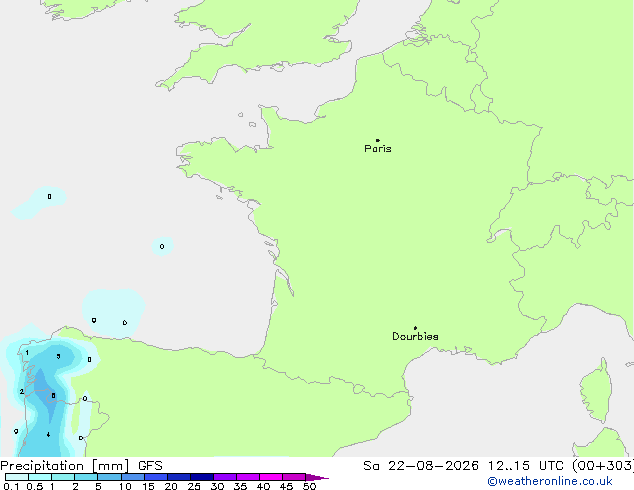Click the Dourbies location label
Screen dimensions: 634x490
415,336
